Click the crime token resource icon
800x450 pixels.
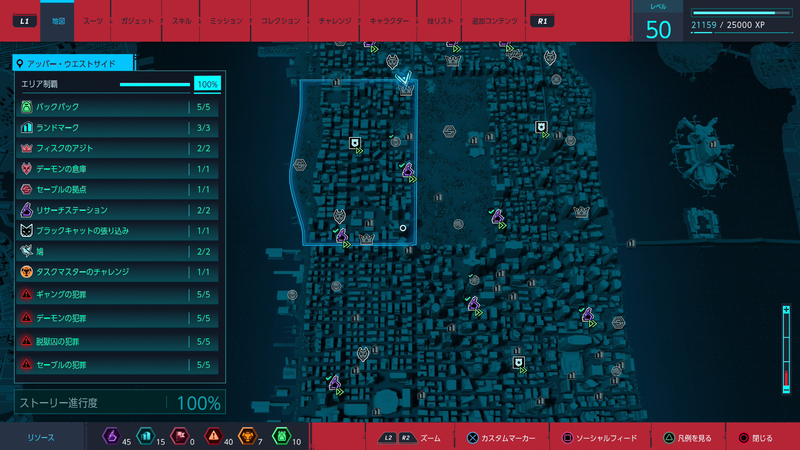click(x=213, y=436)
